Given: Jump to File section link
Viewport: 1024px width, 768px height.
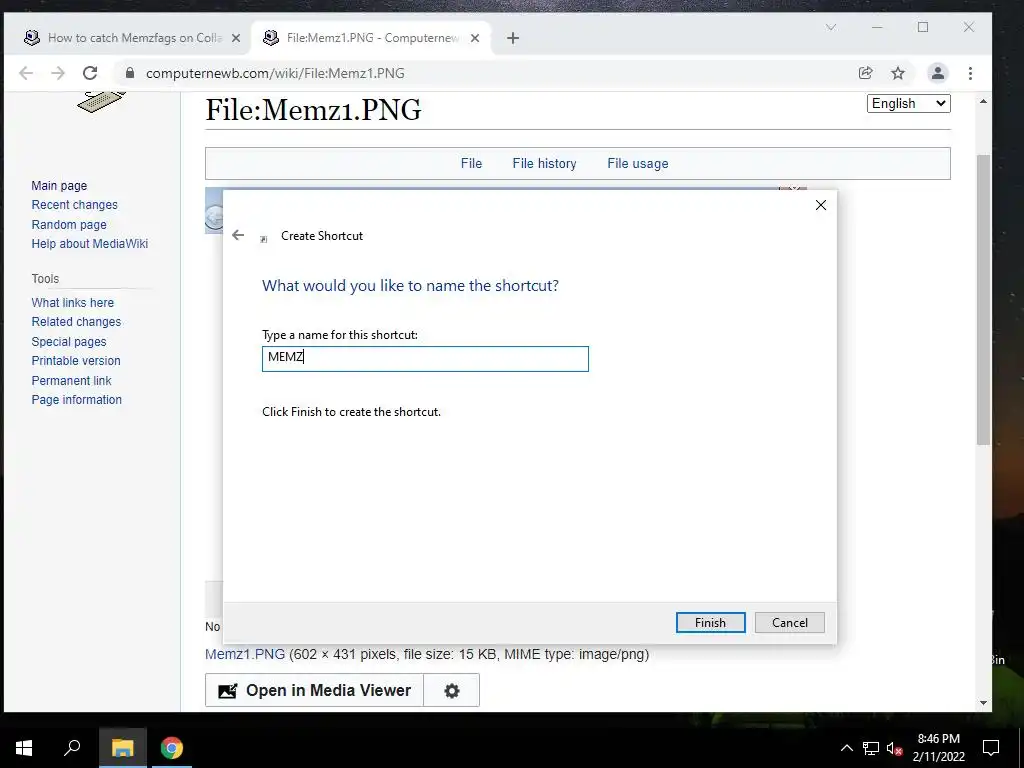Looking at the screenshot, I should point(471,163).
